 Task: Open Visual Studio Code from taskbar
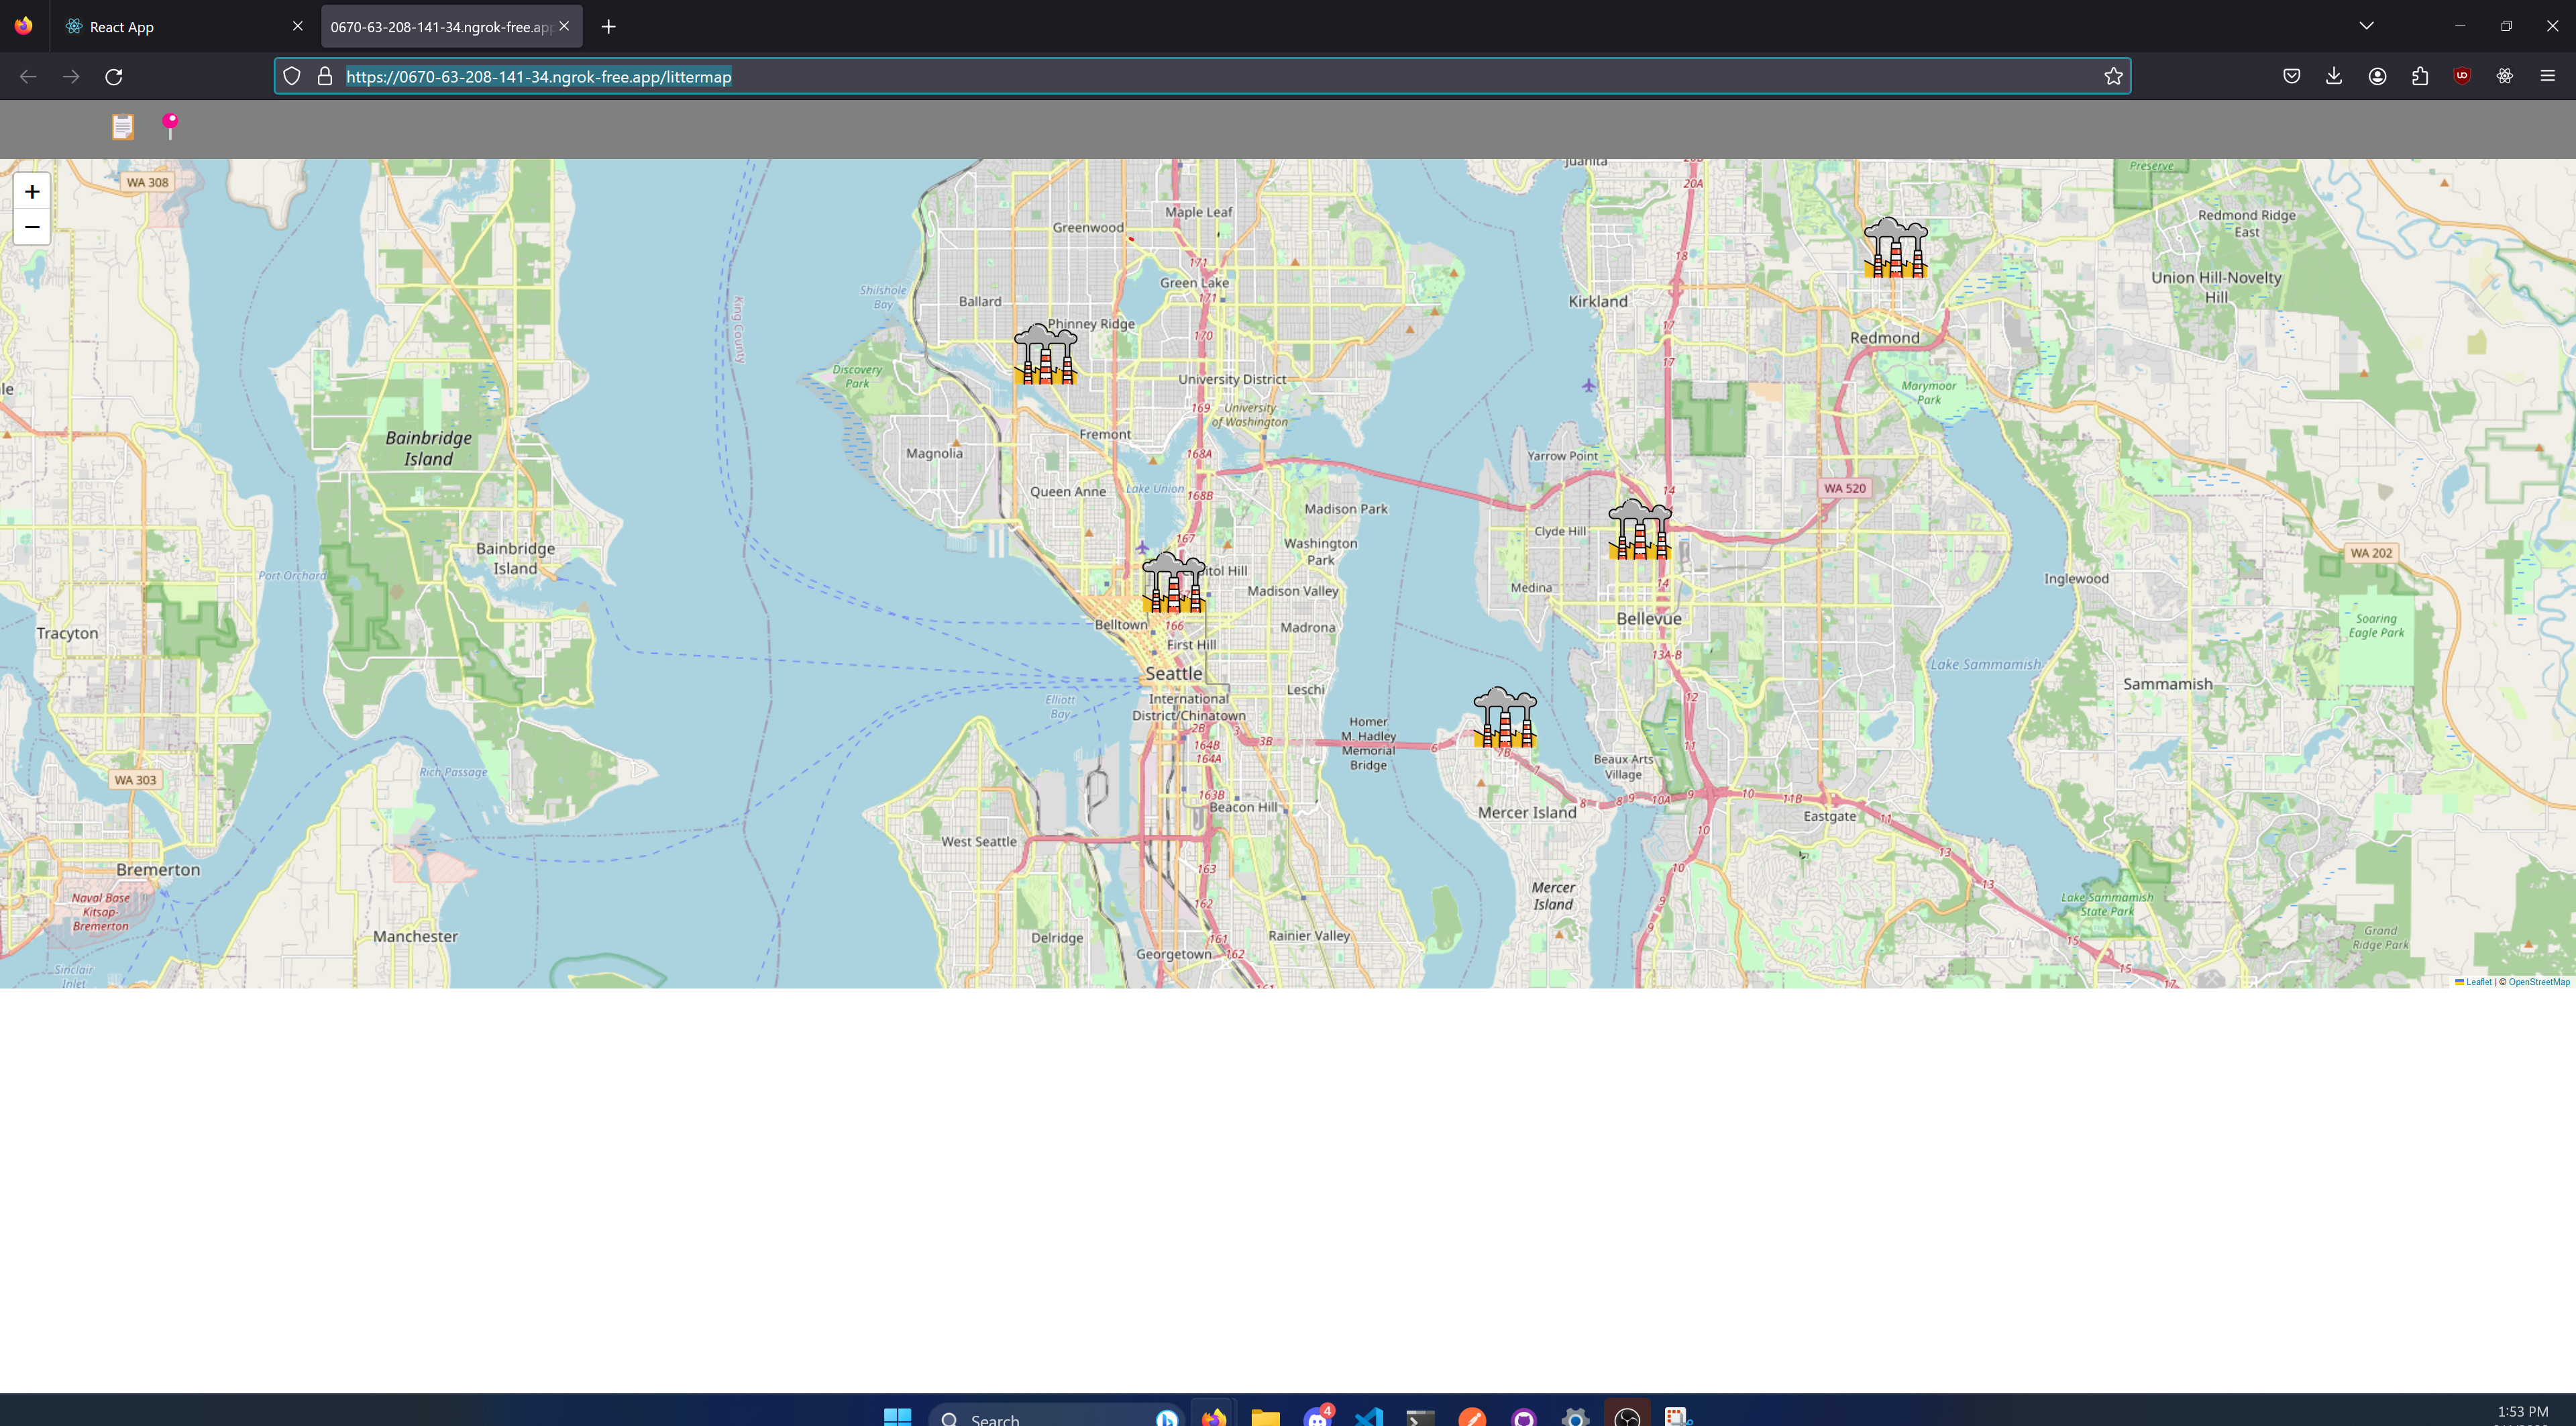(x=1369, y=1416)
